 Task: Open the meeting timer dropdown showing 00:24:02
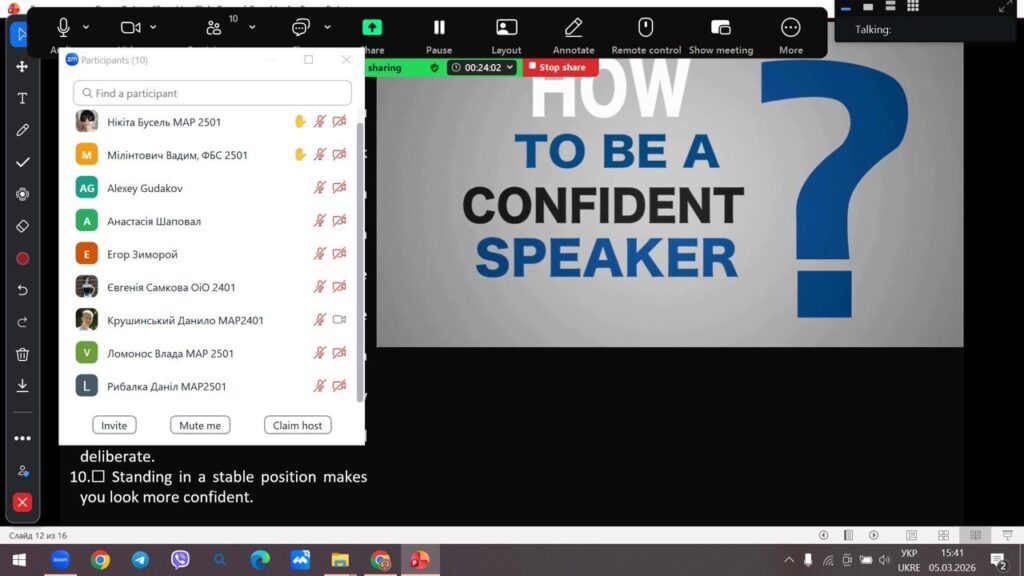(482, 67)
